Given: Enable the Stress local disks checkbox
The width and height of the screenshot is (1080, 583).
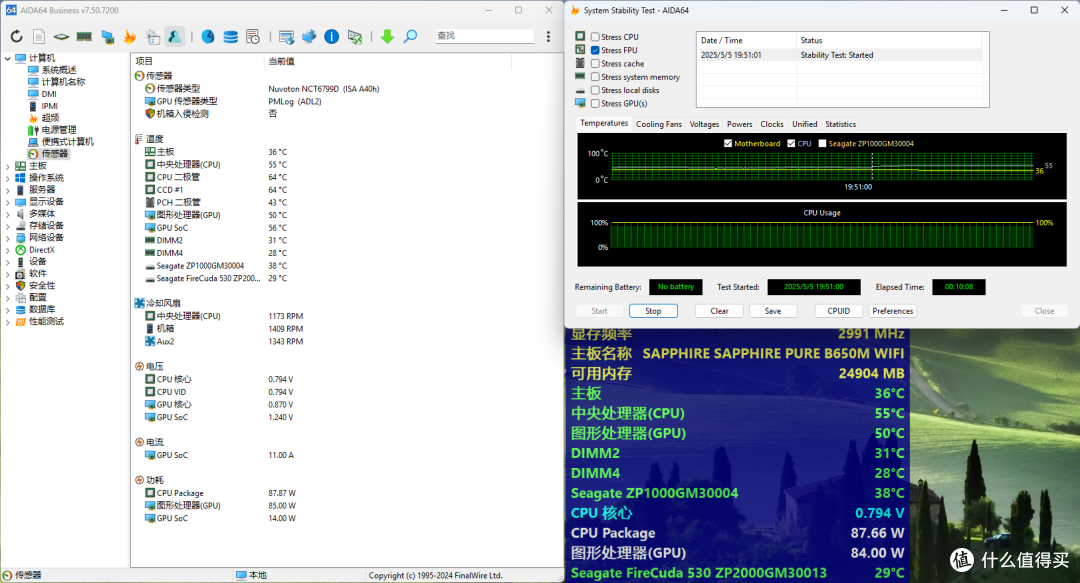Looking at the screenshot, I should pos(595,90).
